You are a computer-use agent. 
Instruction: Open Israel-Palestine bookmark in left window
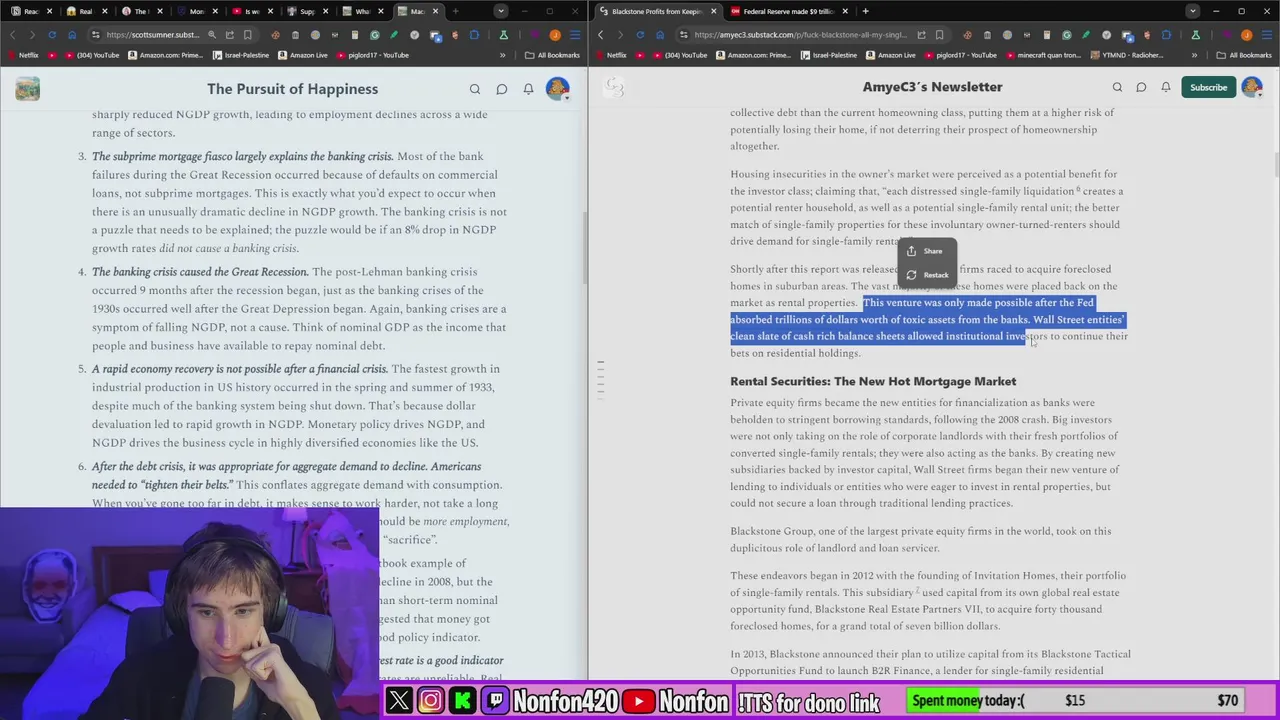(243, 55)
